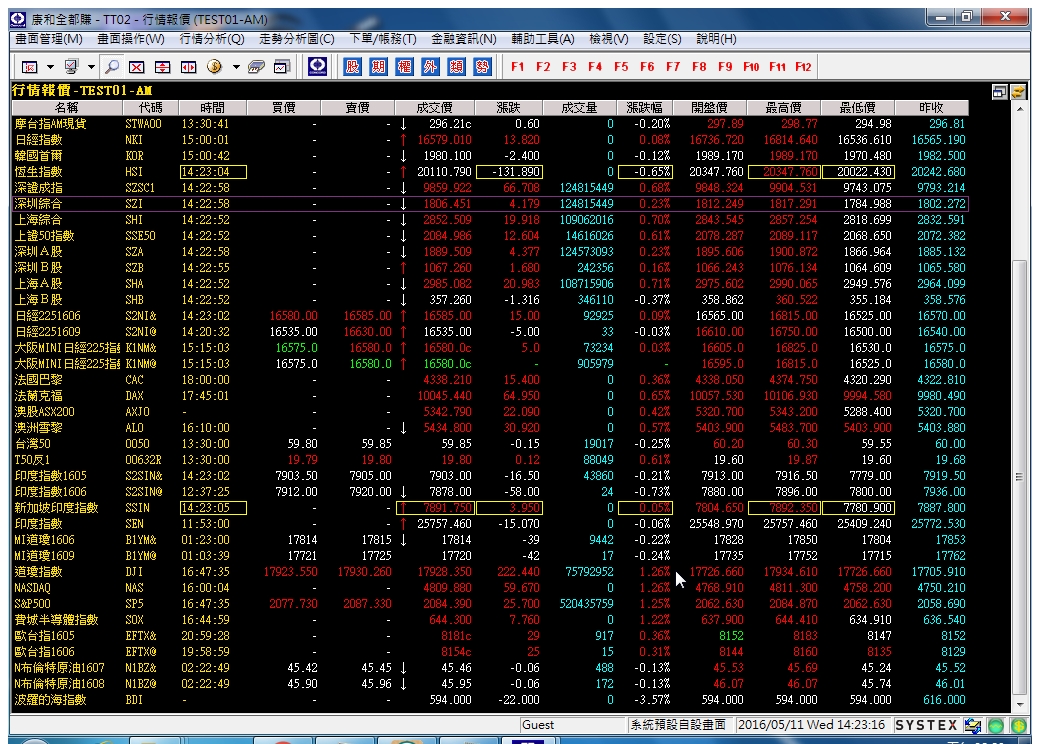Click the 類 (category) blue button

(x=456, y=66)
